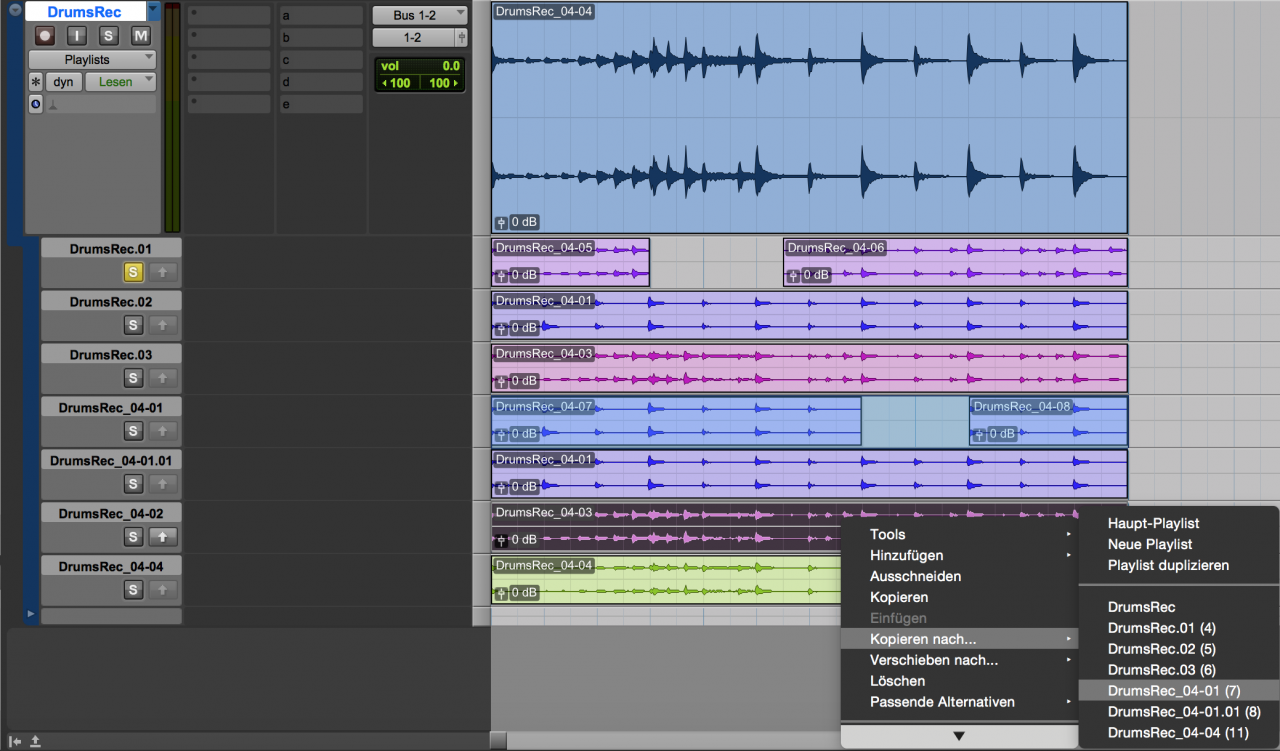Image resolution: width=1280 pixels, height=751 pixels.
Task: Solo the DrumsRec main track
Action: (109, 36)
